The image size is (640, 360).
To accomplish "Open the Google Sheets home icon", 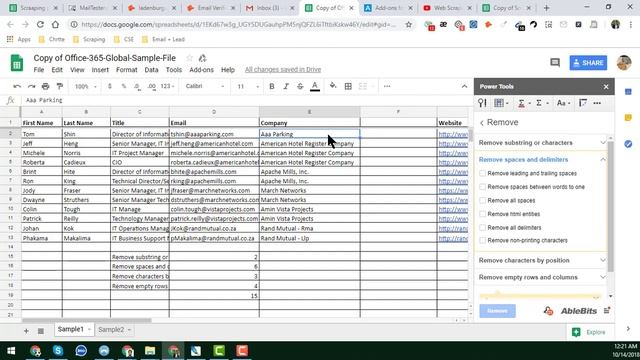I will tap(17, 63).
